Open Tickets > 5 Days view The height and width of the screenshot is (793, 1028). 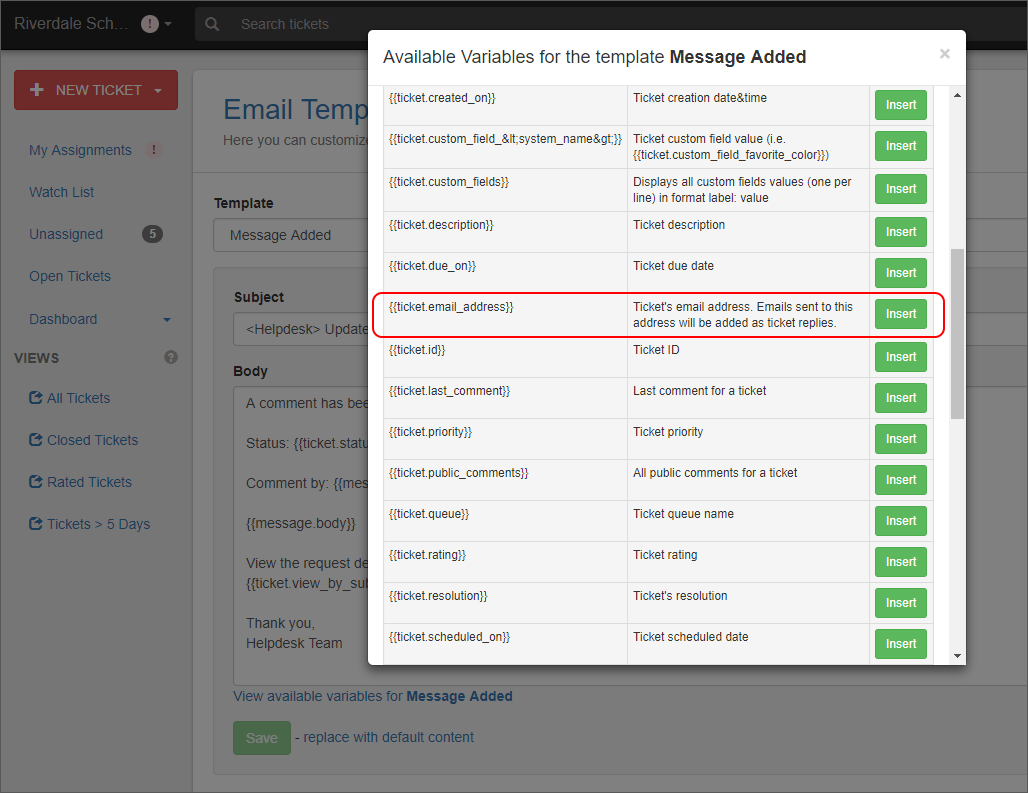(98, 524)
